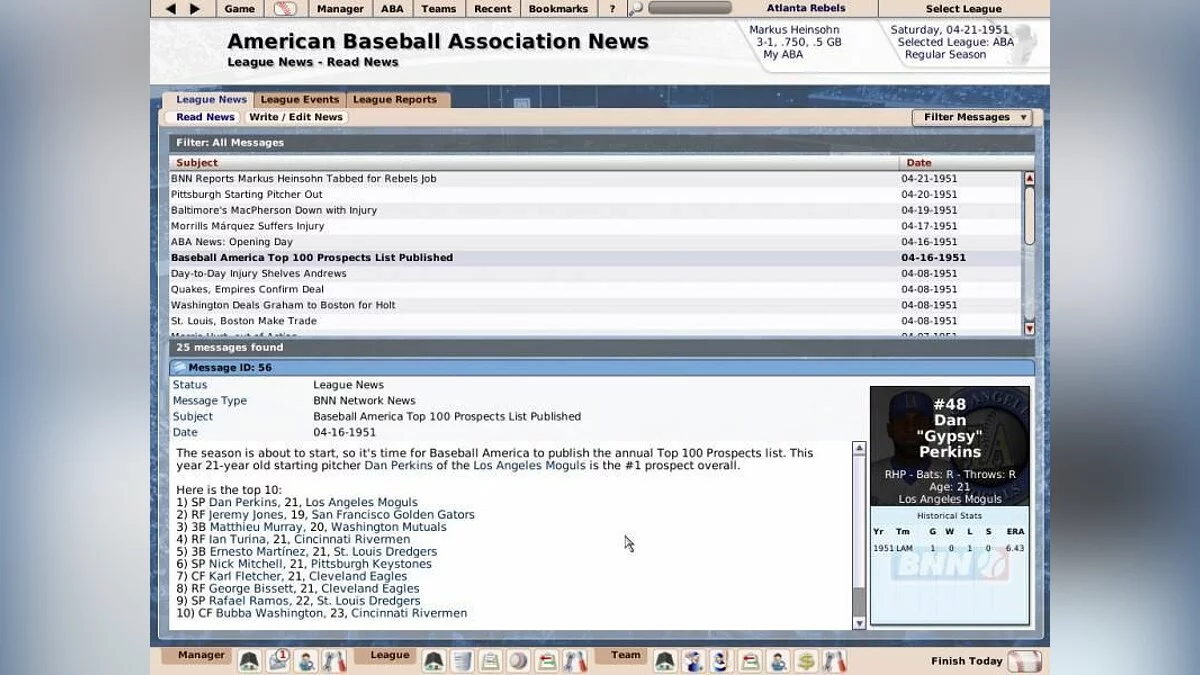
Task: Click the back navigation arrow
Action: [170, 9]
